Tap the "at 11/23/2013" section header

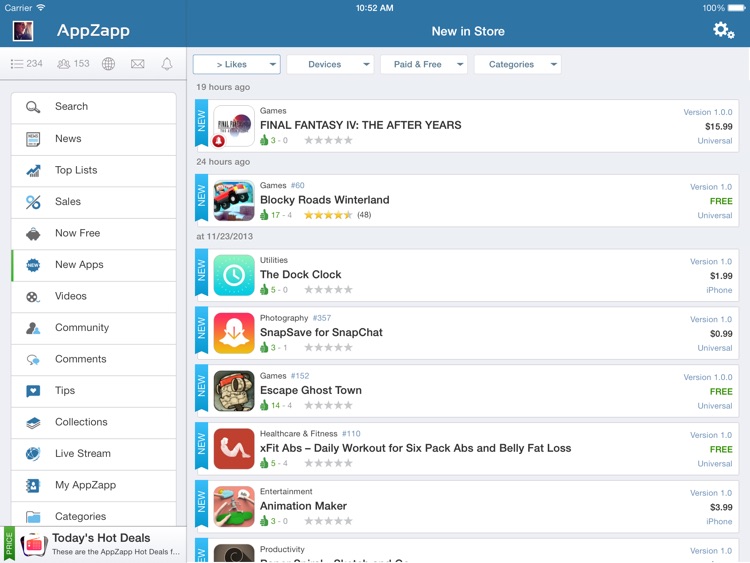pos(224,236)
